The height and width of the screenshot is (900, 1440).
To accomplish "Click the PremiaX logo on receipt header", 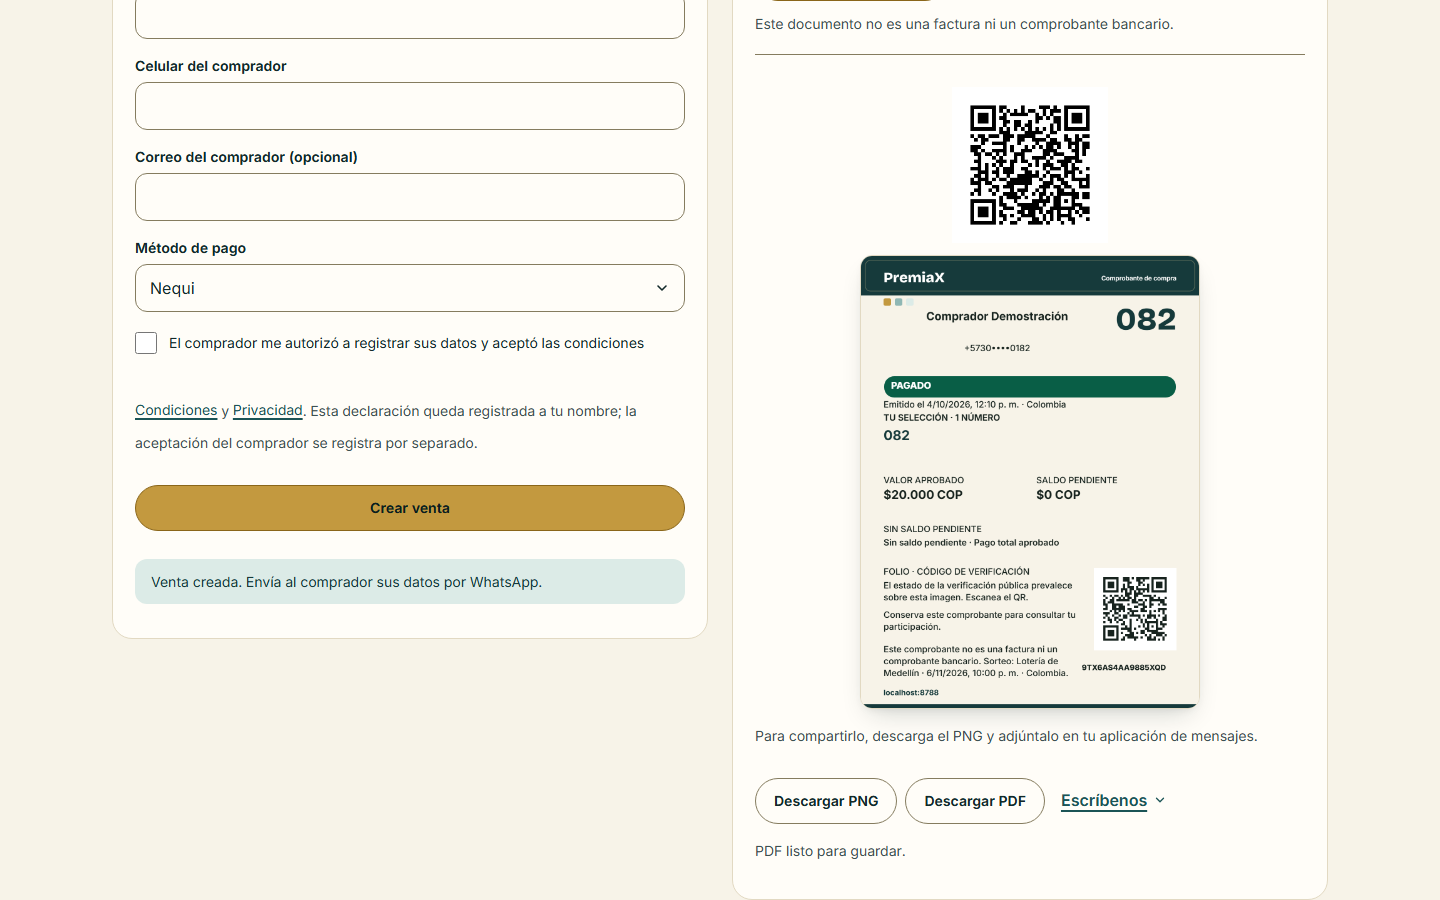I will click(x=914, y=277).
